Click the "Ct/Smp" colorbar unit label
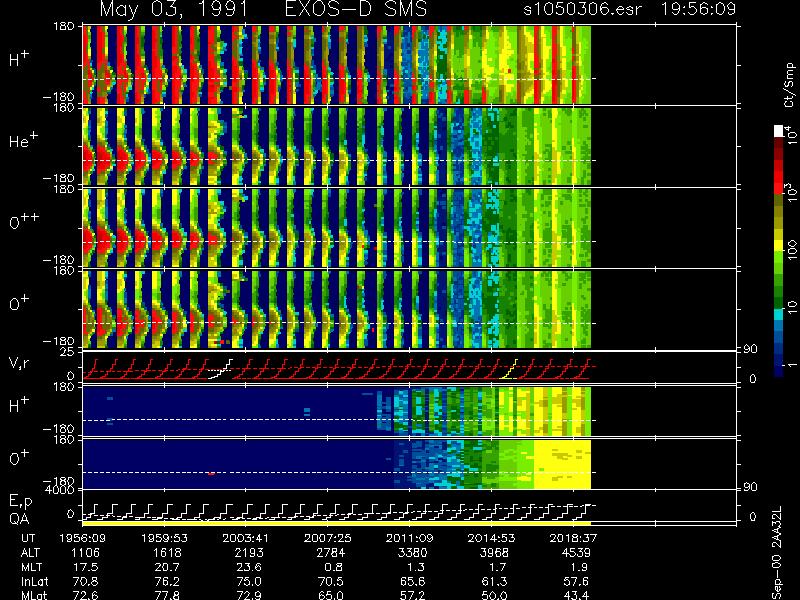 coord(789,85)
